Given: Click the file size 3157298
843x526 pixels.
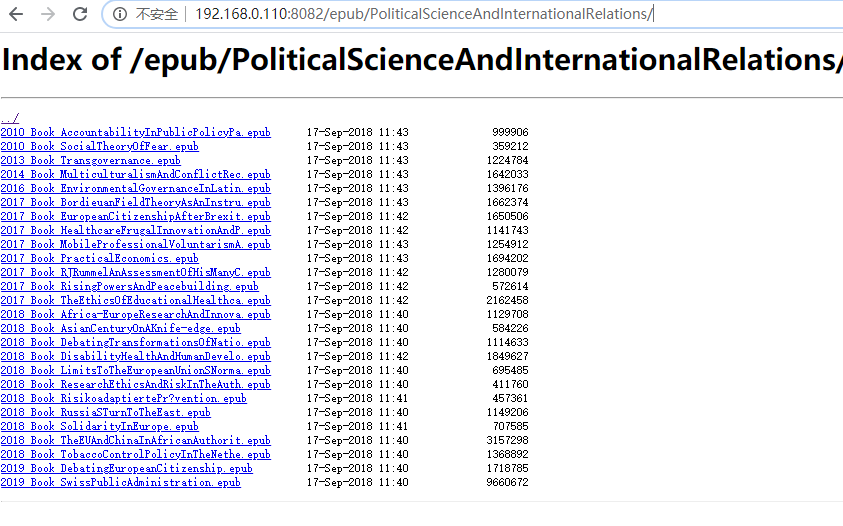Looking at the screenshot, I should pyautogui.click(x=507, y=440).
